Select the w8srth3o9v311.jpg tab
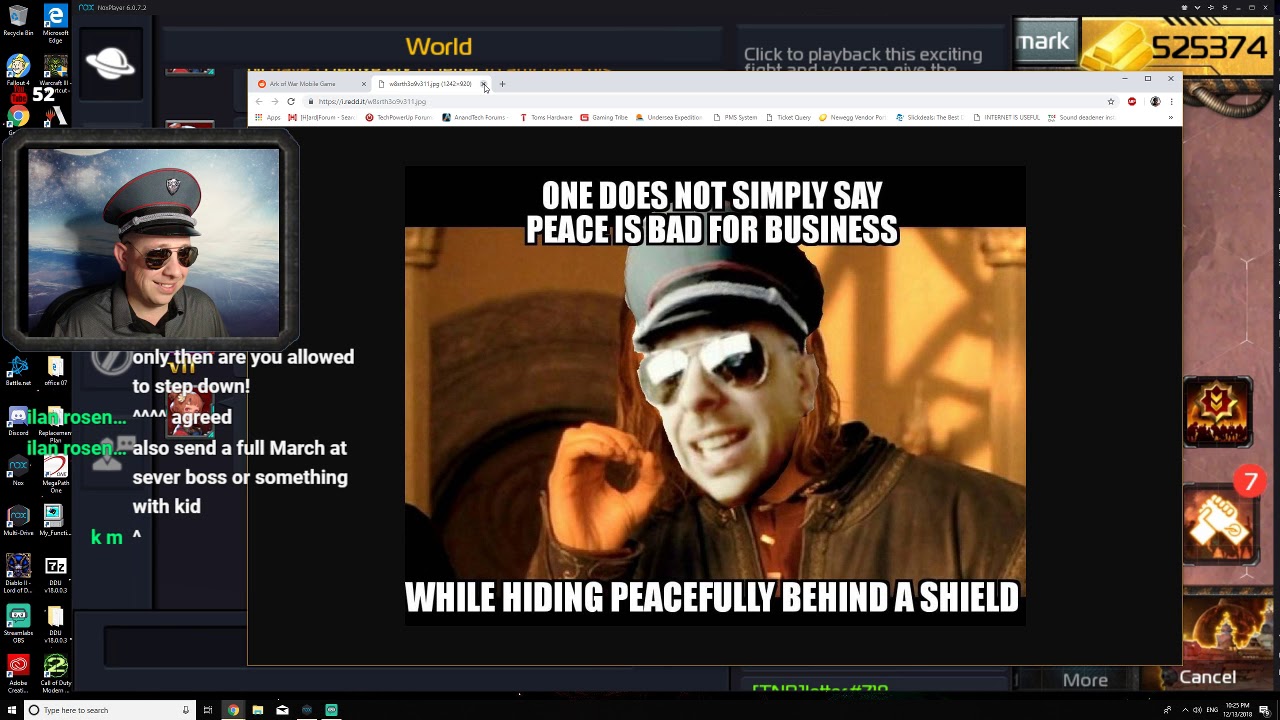The width and height of the screenshot is (1280, 720). point(430,84)
